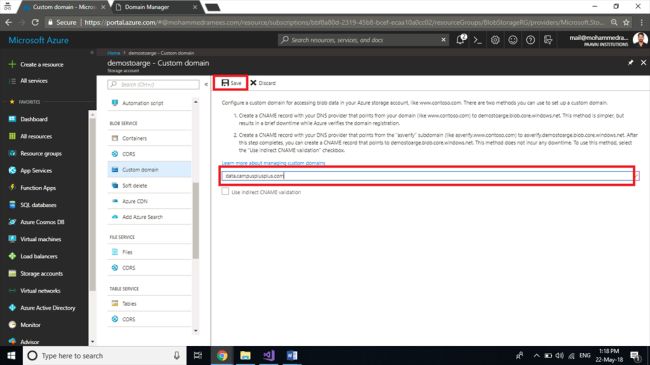The height and width of the screenshot is (365, 650).
Task: Close the Custom domain blade
Action: (x=643, y=63)
